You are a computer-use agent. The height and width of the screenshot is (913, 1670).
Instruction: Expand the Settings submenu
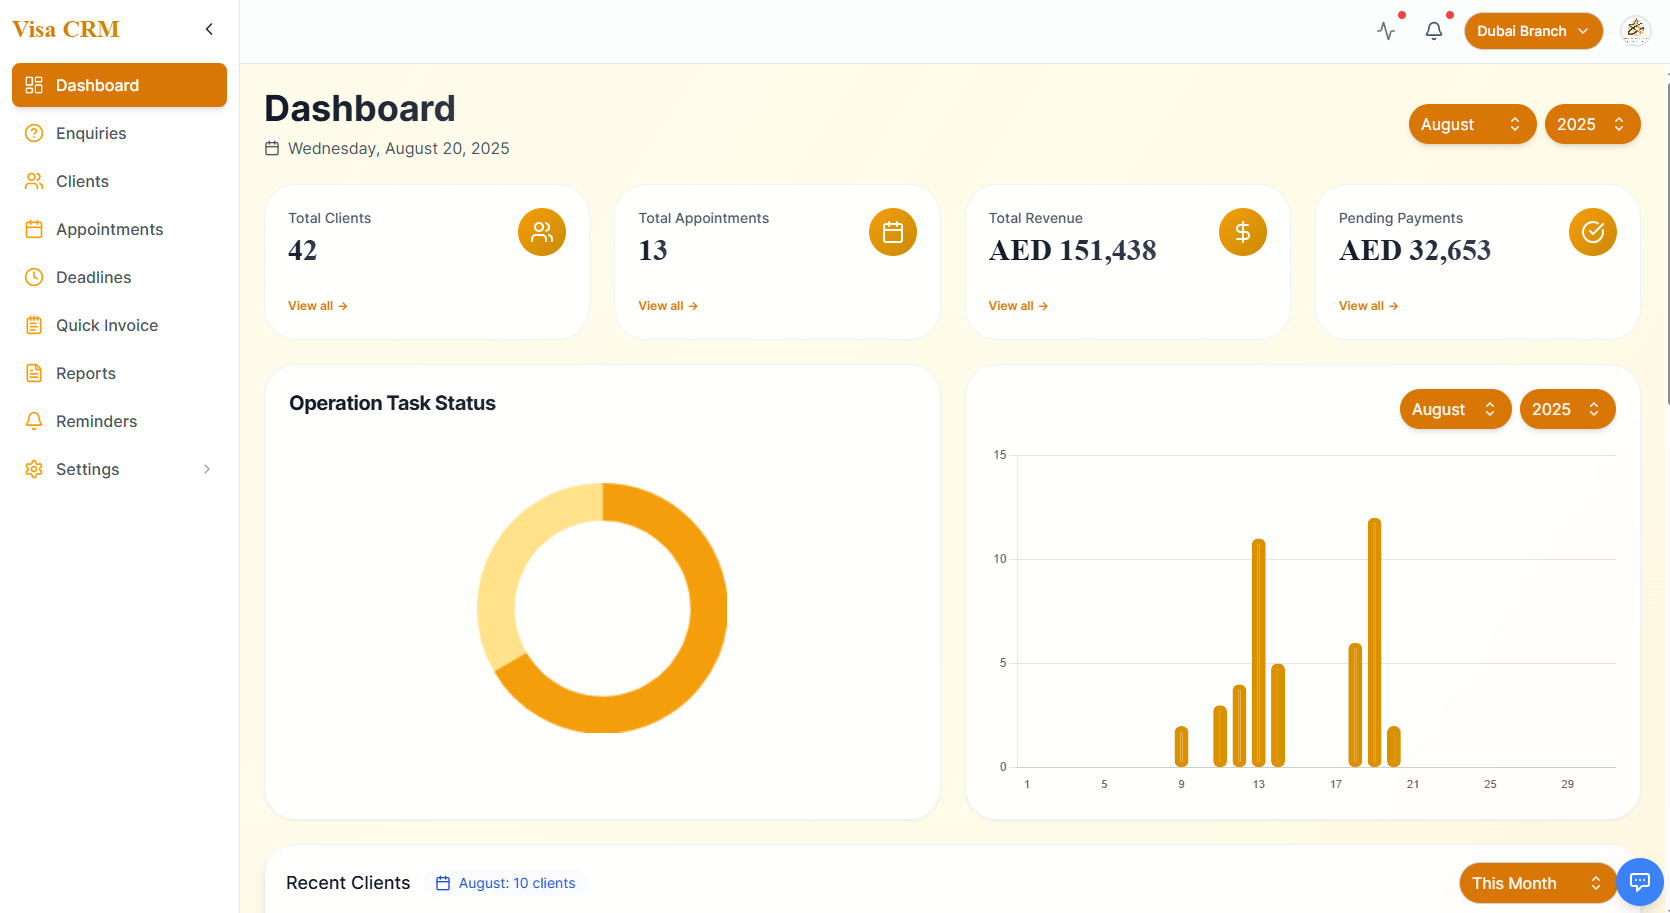coord(207,469)
